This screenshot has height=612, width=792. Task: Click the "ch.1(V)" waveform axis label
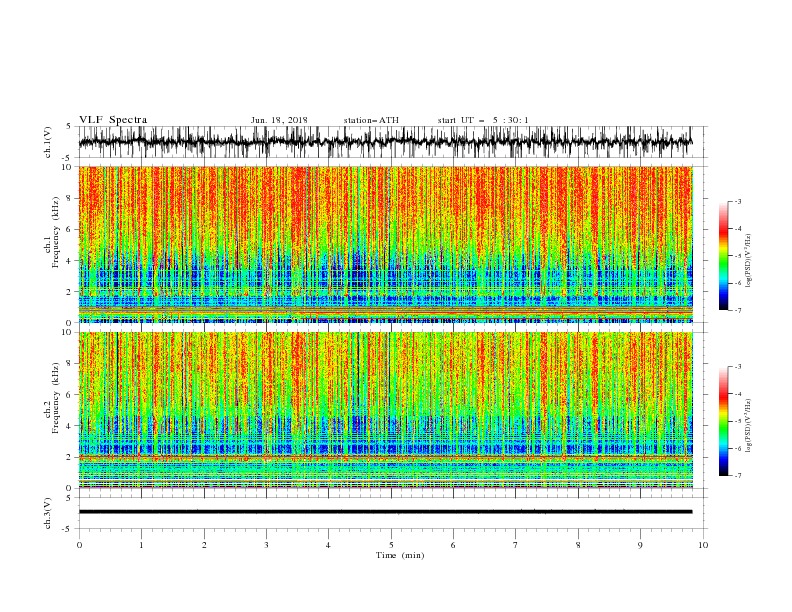point(48,142)
